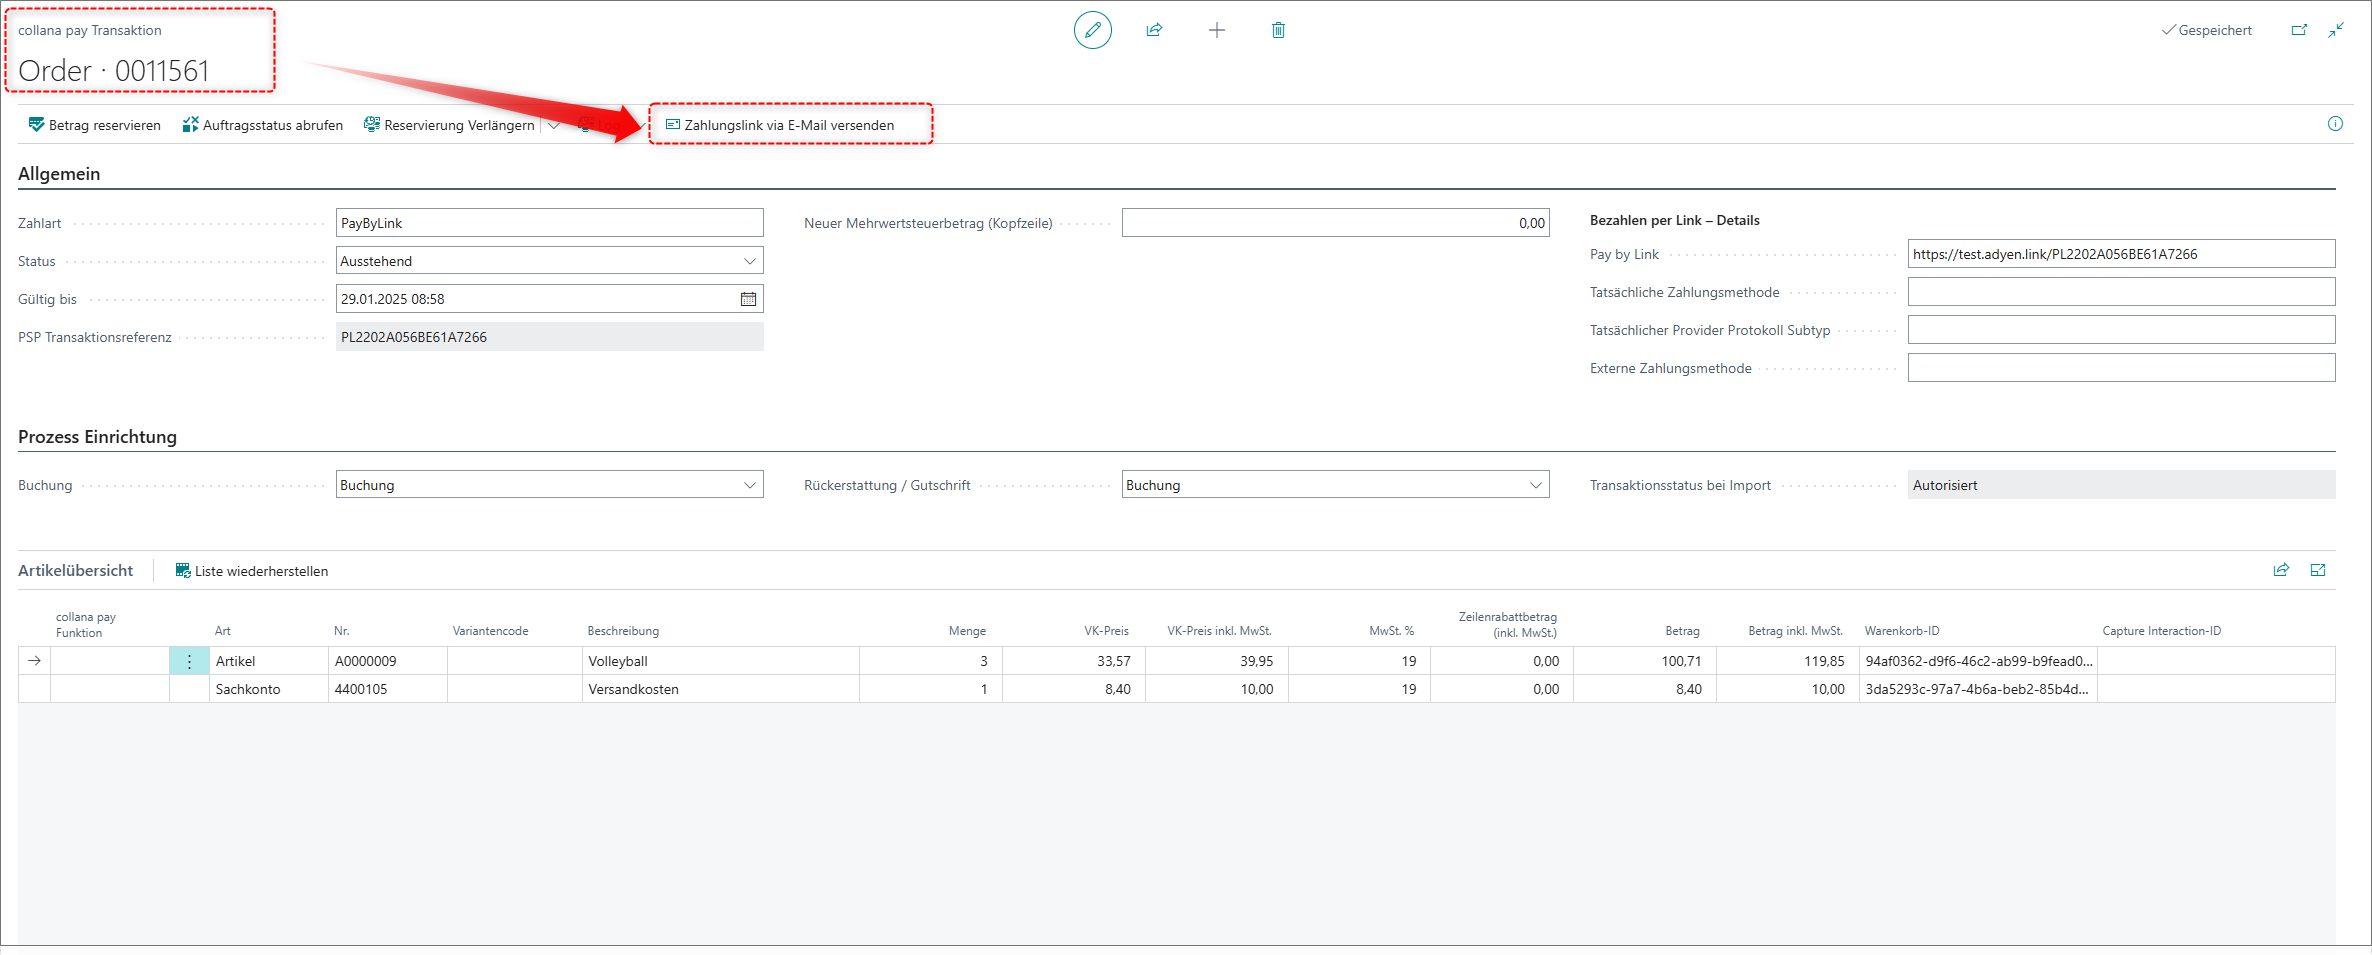Screen dimensions: 2372x955
Task: Click the Rückerstattung / Gutschrift label link
Action: tap(887, 485)
